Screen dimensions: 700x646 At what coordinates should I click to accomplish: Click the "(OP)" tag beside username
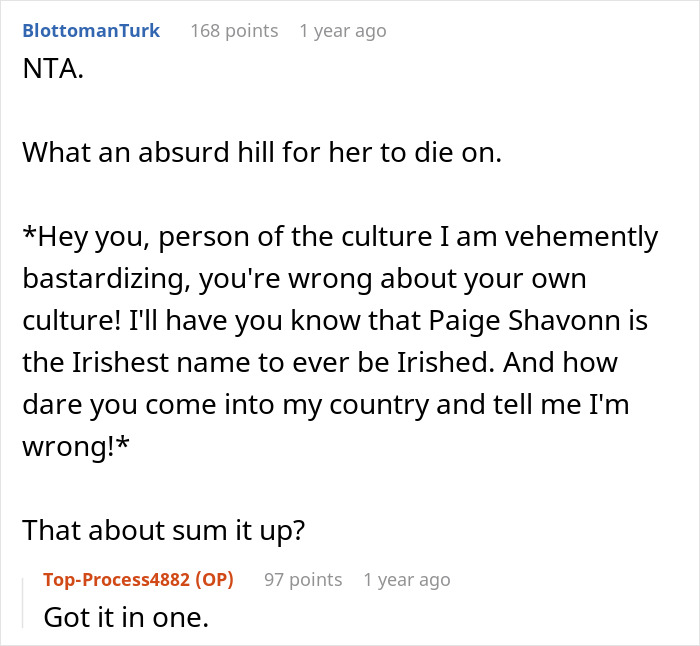pos(215,580)
